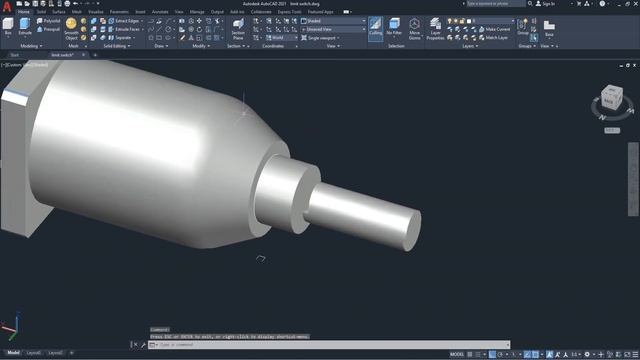The width and height of the screenshot is (640, 360).
Task: Switch to Layout1 tab
Action: click(33, 353)
